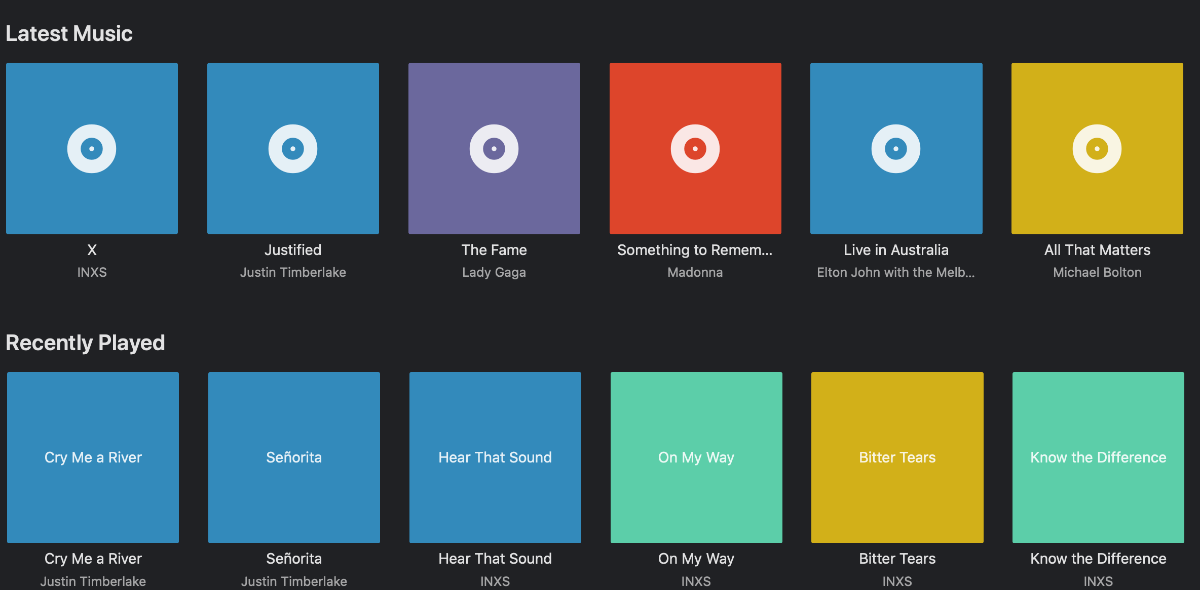The width and height of the screenshot is (1200, 590).
Task: Open the Justified album cover
Action: pyautogui.click(x=293, y=149)
